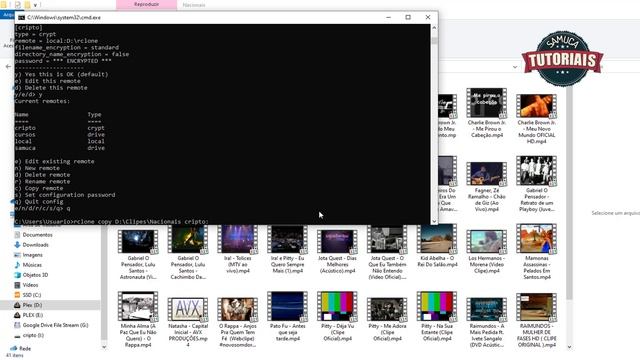Open the Documentos folder in sidebar

tap(37, 235)
